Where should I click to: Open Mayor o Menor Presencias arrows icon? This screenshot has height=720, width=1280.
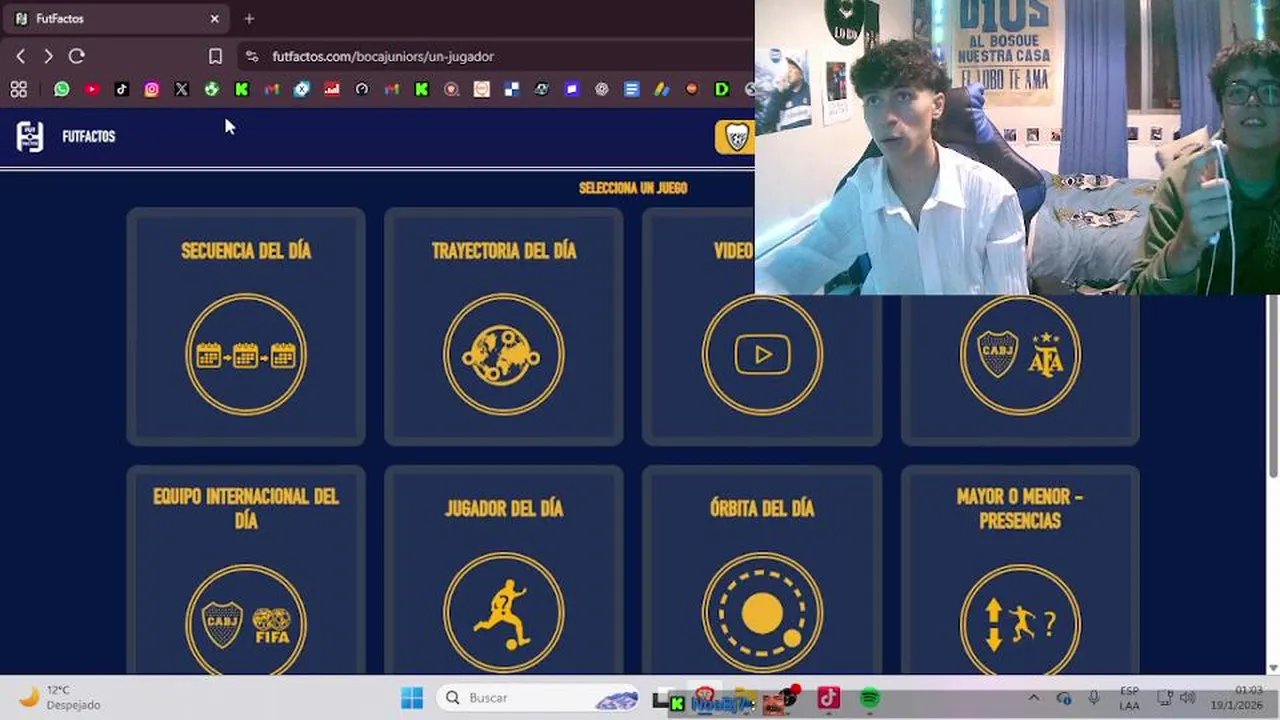tap(1020, 620)
